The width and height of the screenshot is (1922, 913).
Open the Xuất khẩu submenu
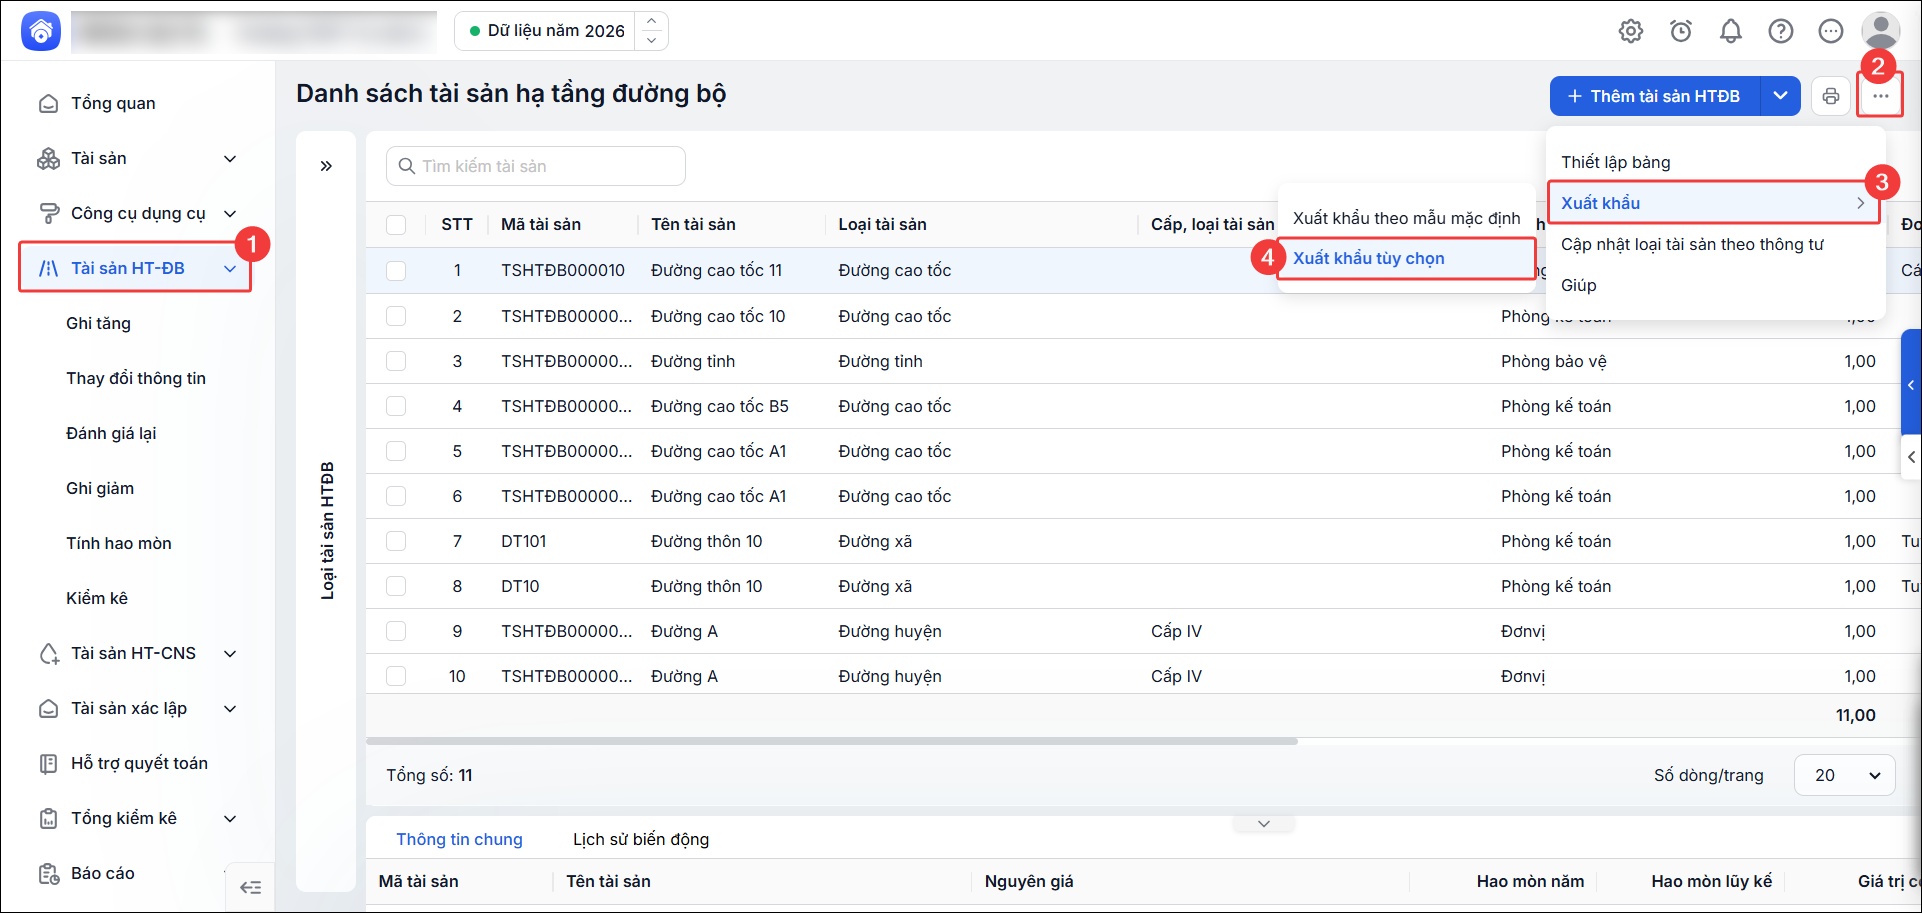point(1714,203)
